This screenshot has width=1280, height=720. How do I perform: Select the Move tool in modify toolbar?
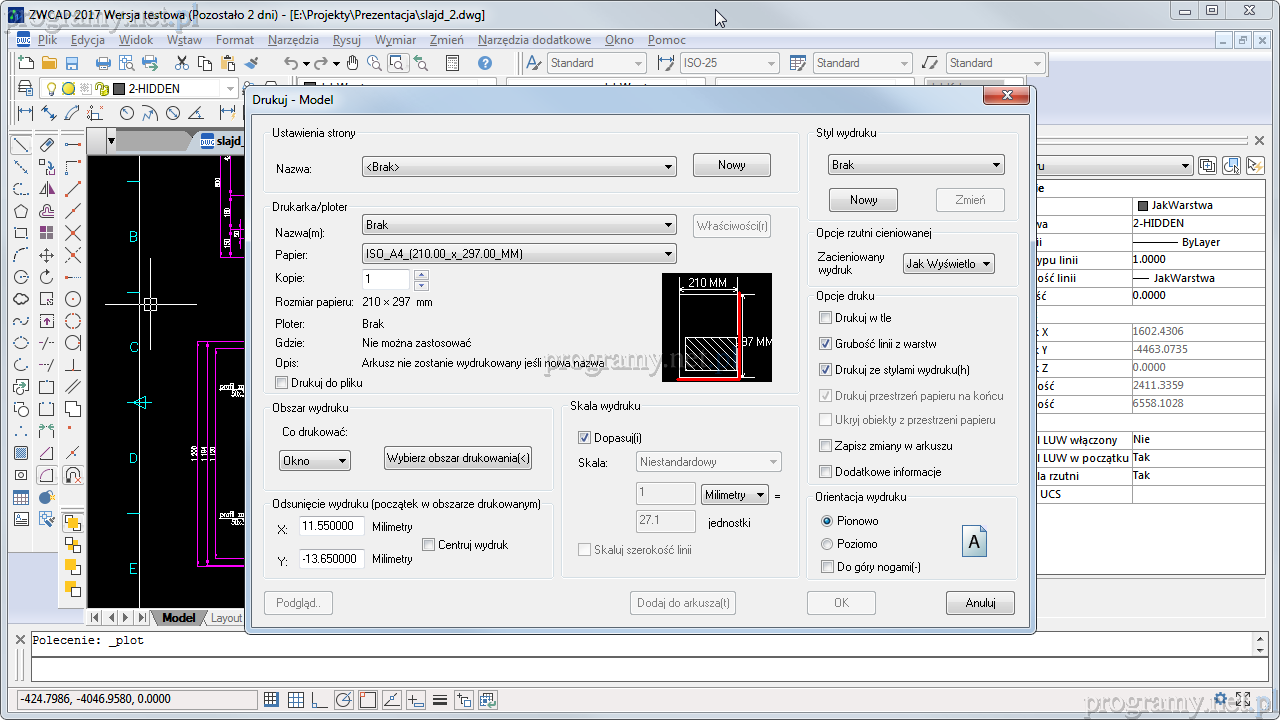click(x=47, y=255)
